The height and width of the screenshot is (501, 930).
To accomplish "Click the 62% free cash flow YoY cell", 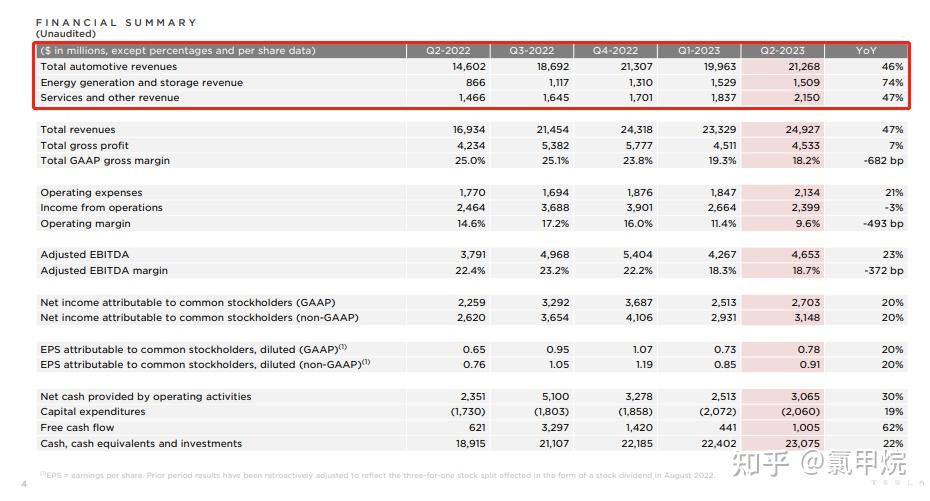I will click(893, 428).
